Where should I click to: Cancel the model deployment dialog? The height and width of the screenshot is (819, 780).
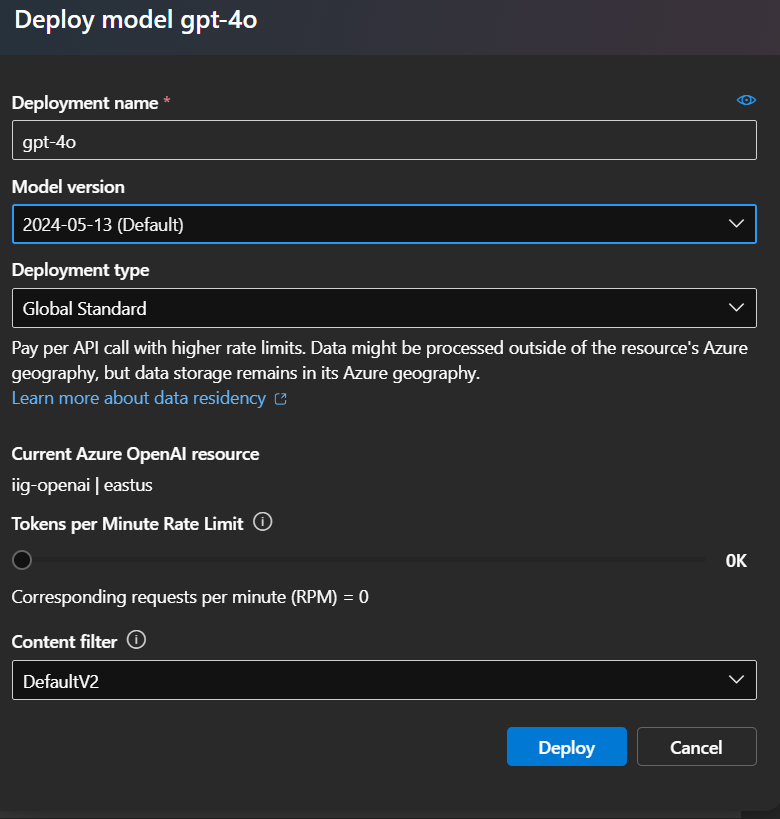696,747
